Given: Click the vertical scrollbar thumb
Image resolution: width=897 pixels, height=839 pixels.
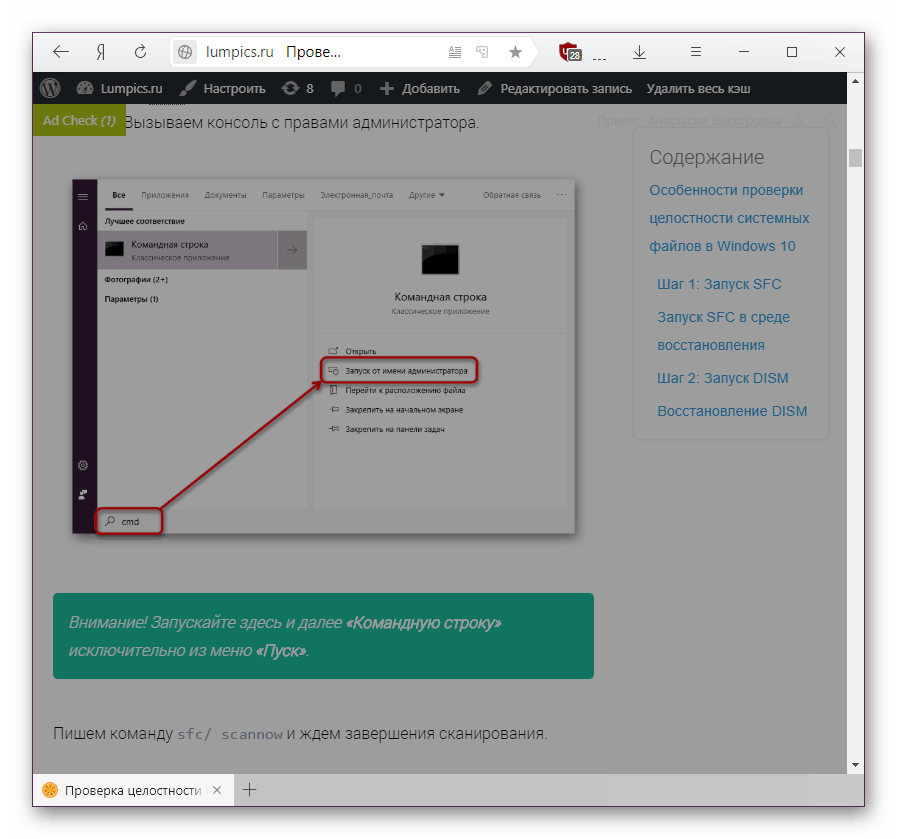Looking at the screenshot, I should point(855,158).
